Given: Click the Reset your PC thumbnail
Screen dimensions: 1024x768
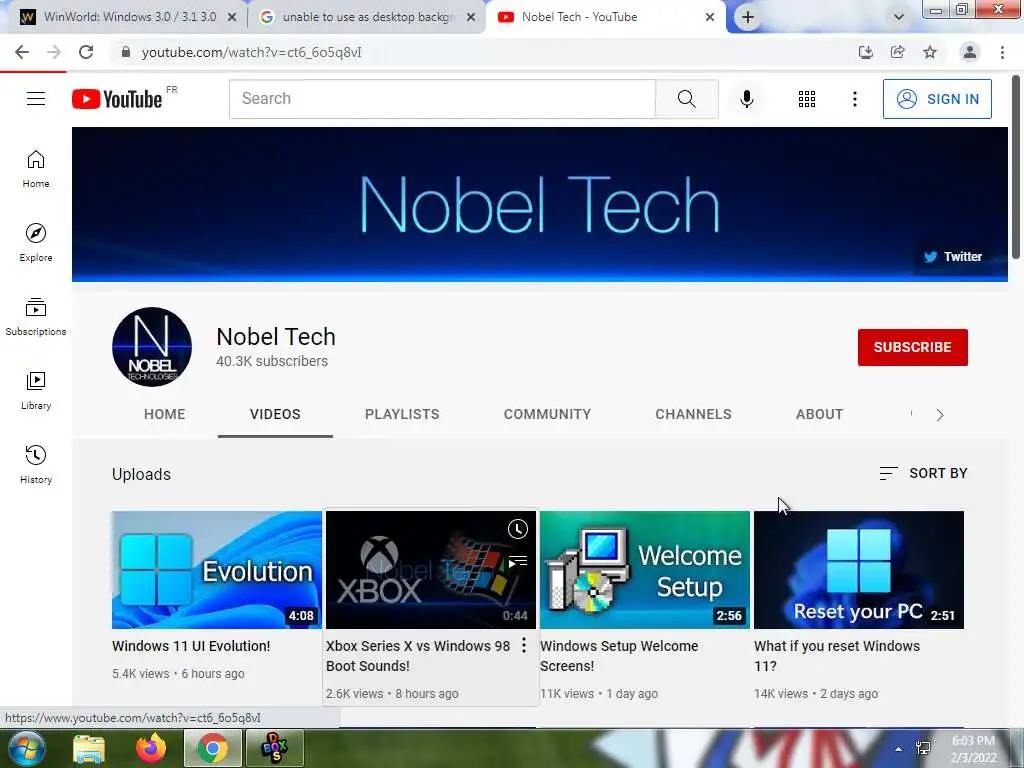Looking at the screenshot, I should [859, 569].
